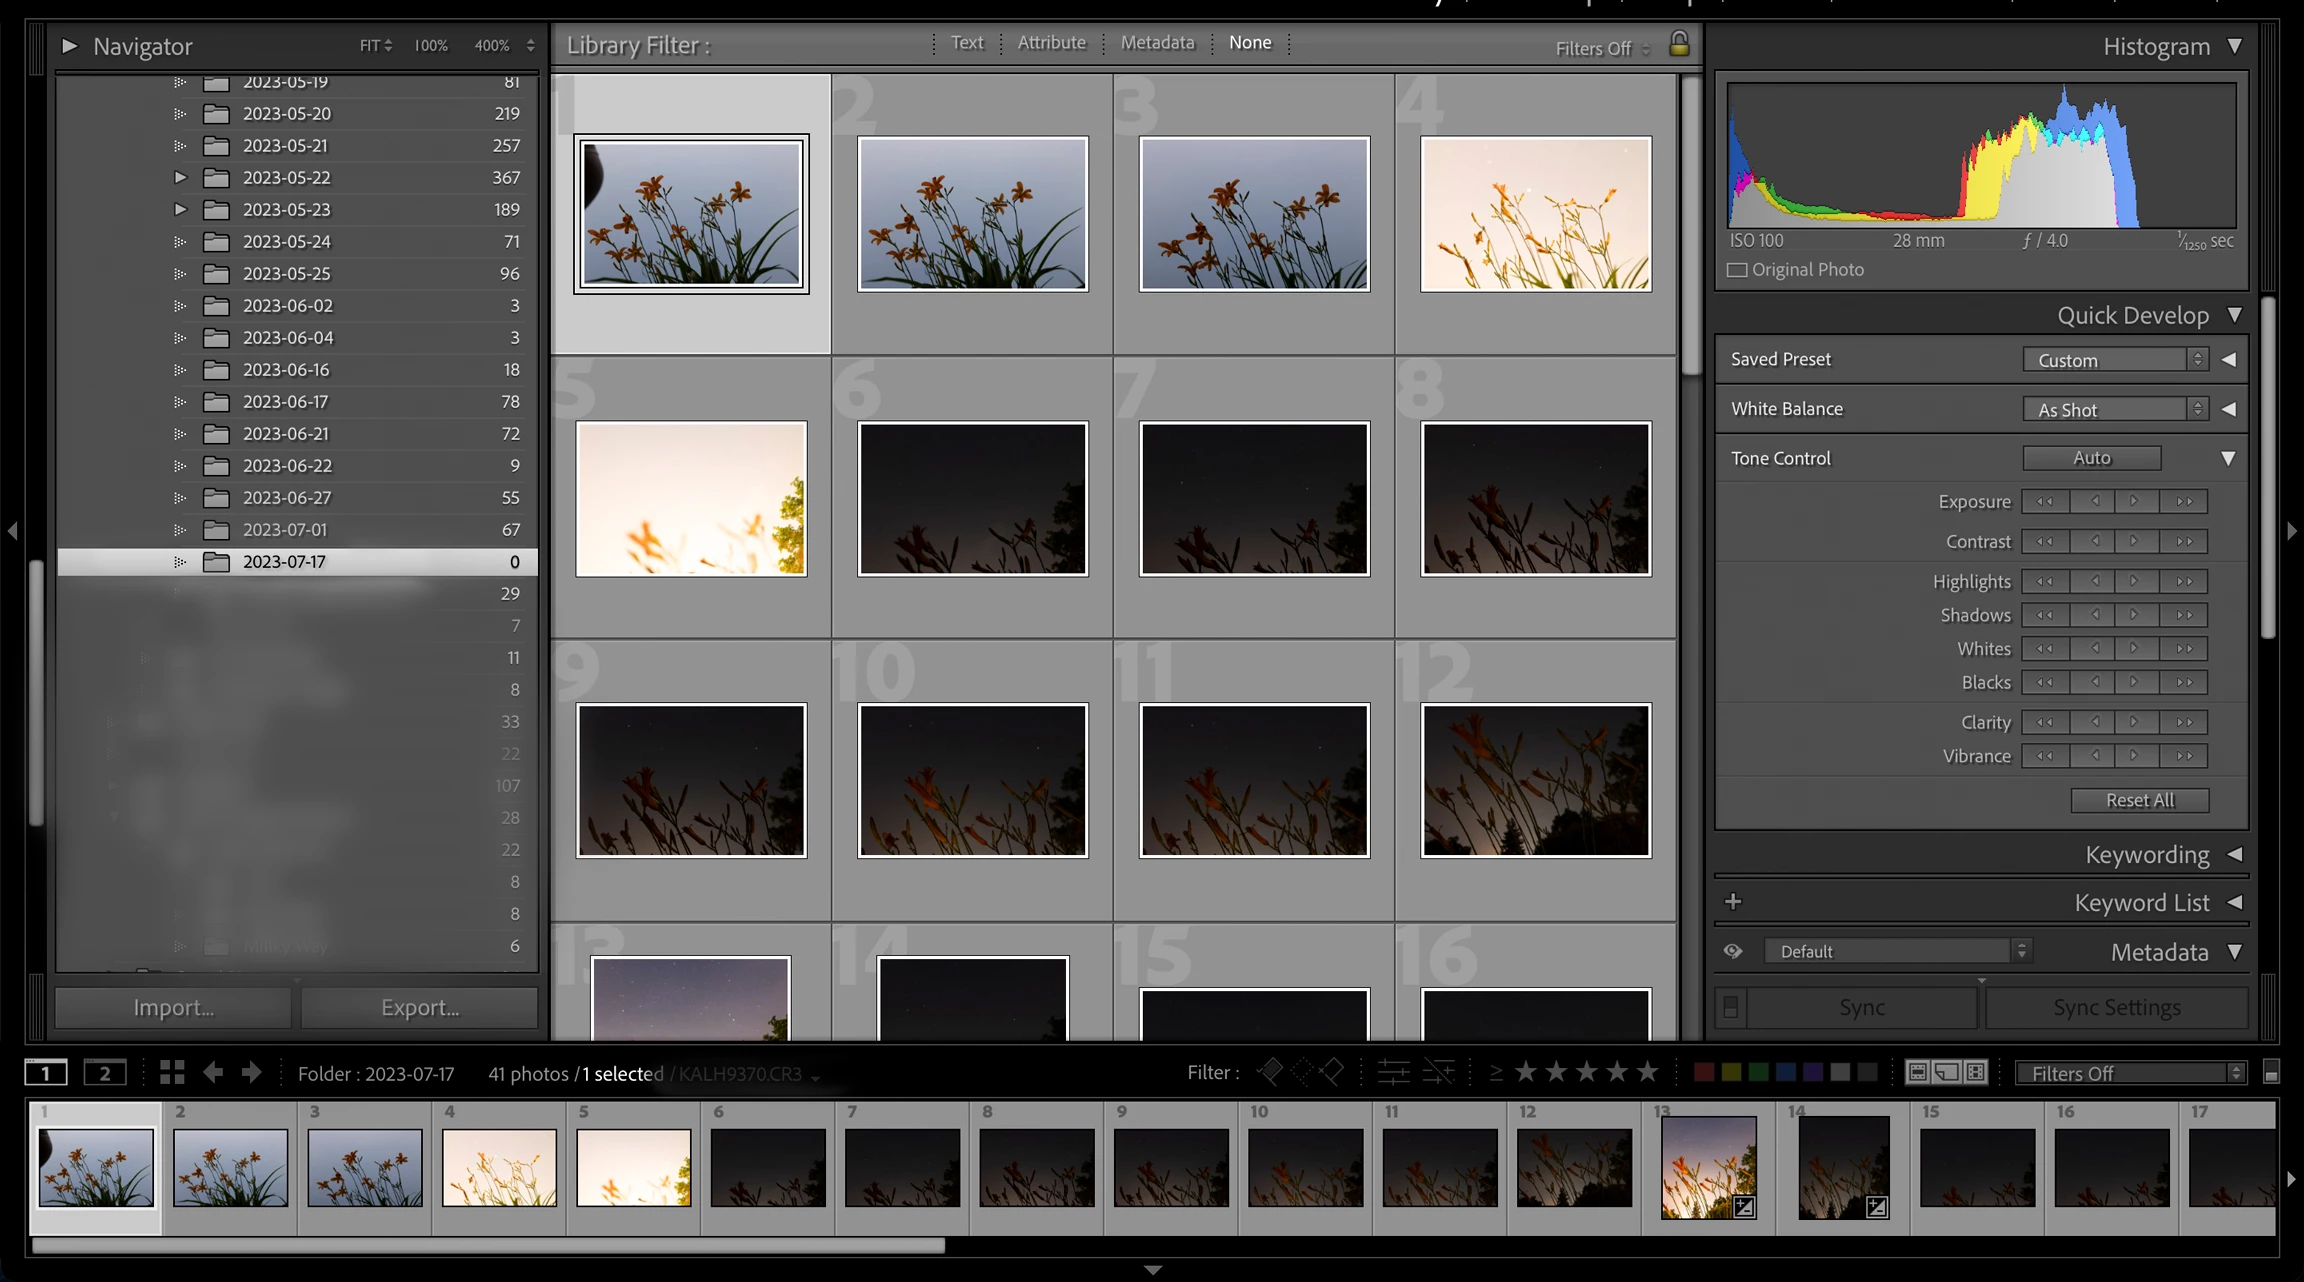Click the fifth rating star filter
2304x1282 pixels.
click(1647, 1072)
